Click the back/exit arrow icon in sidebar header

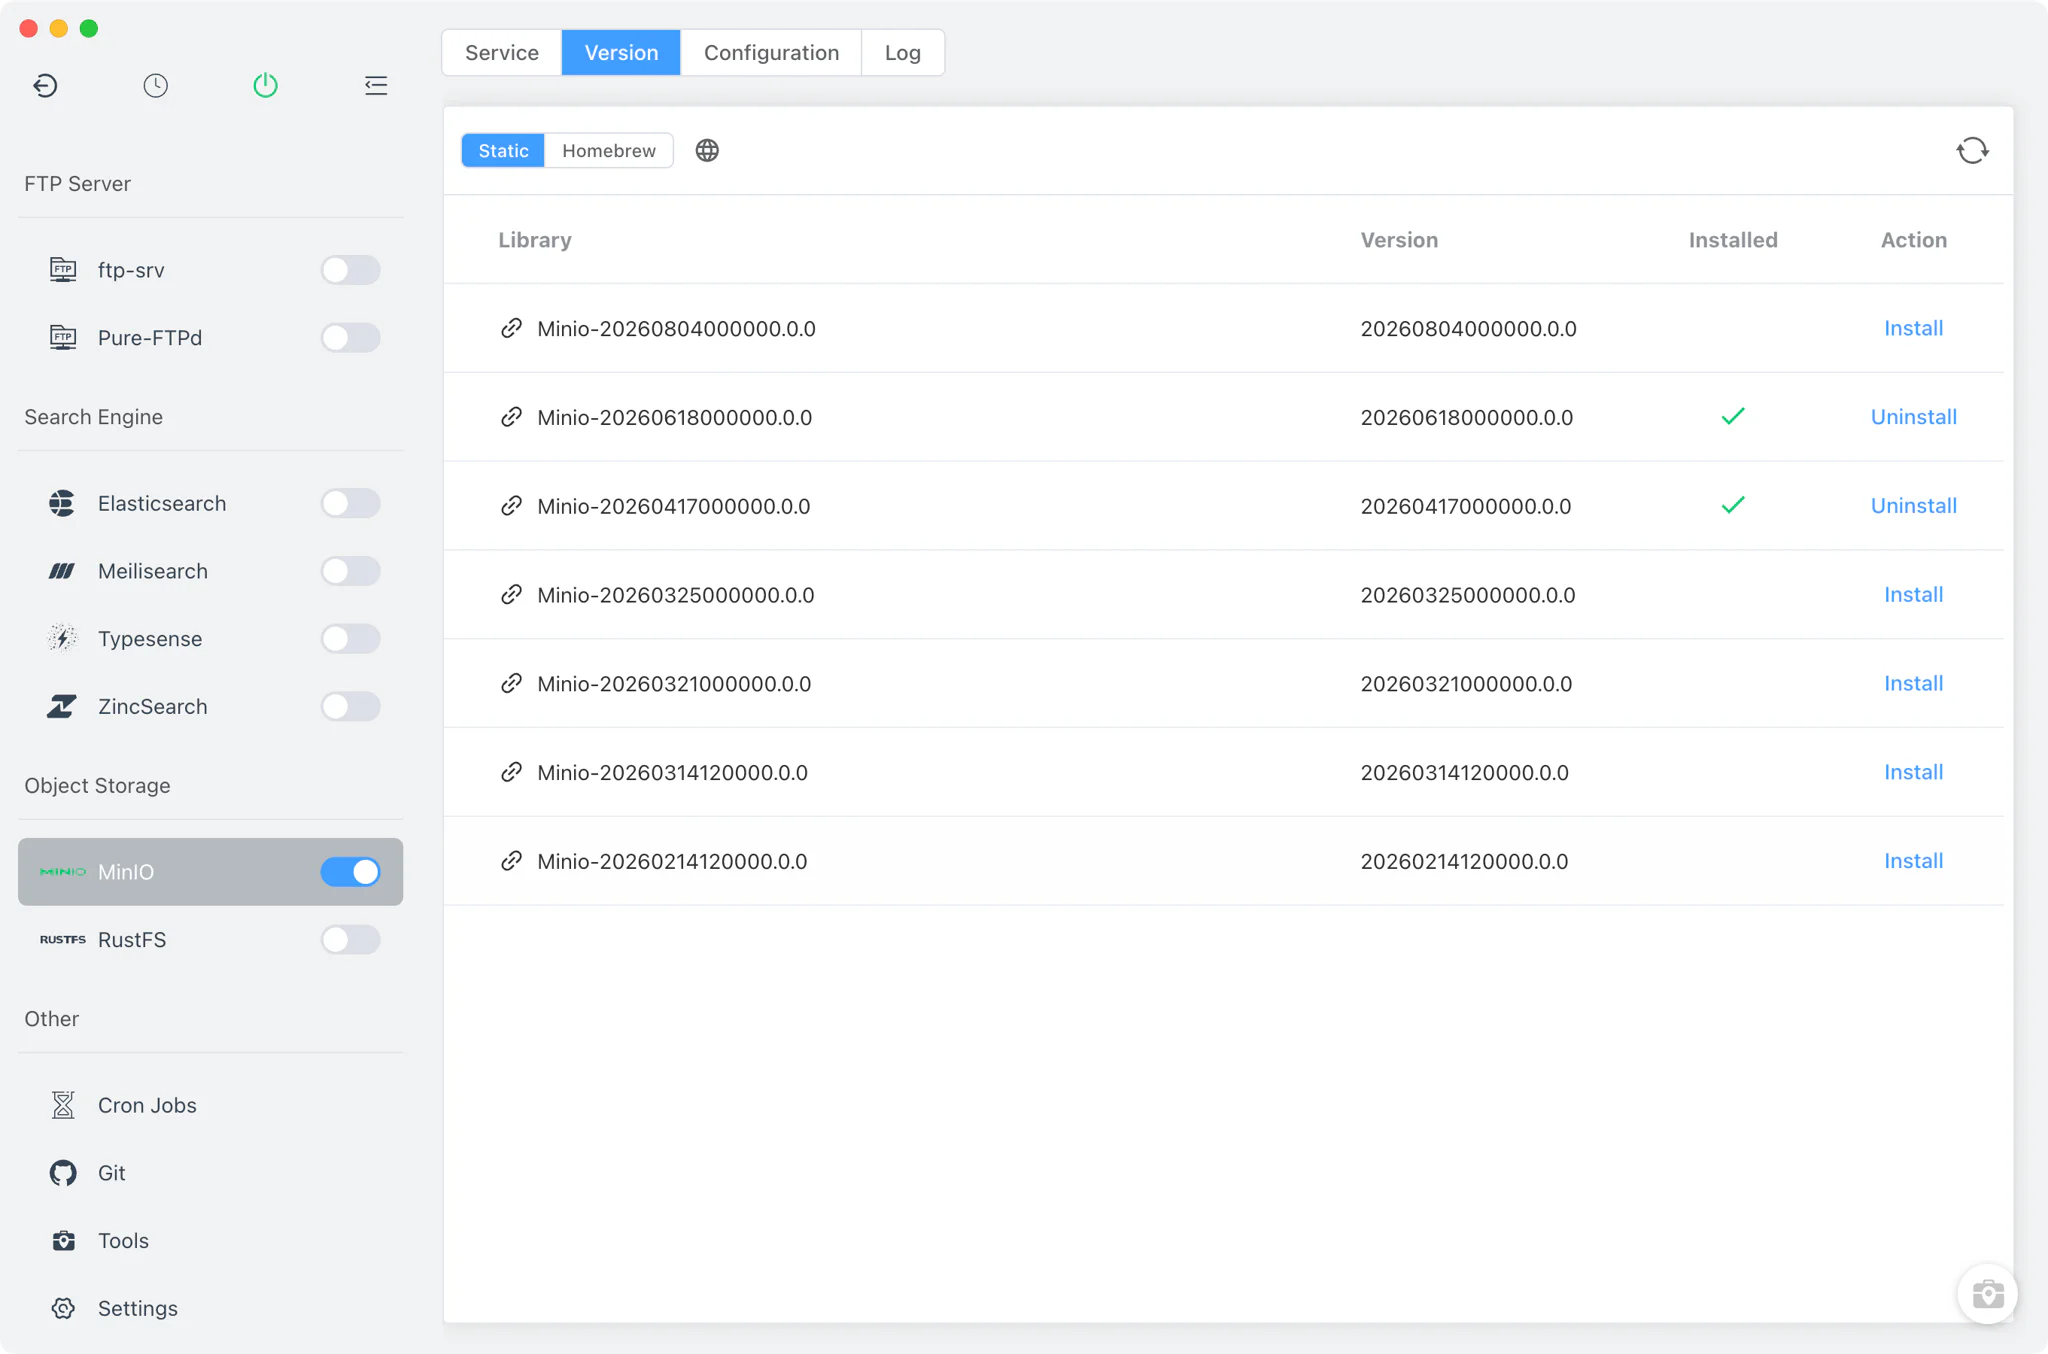(x=45, y=86)
